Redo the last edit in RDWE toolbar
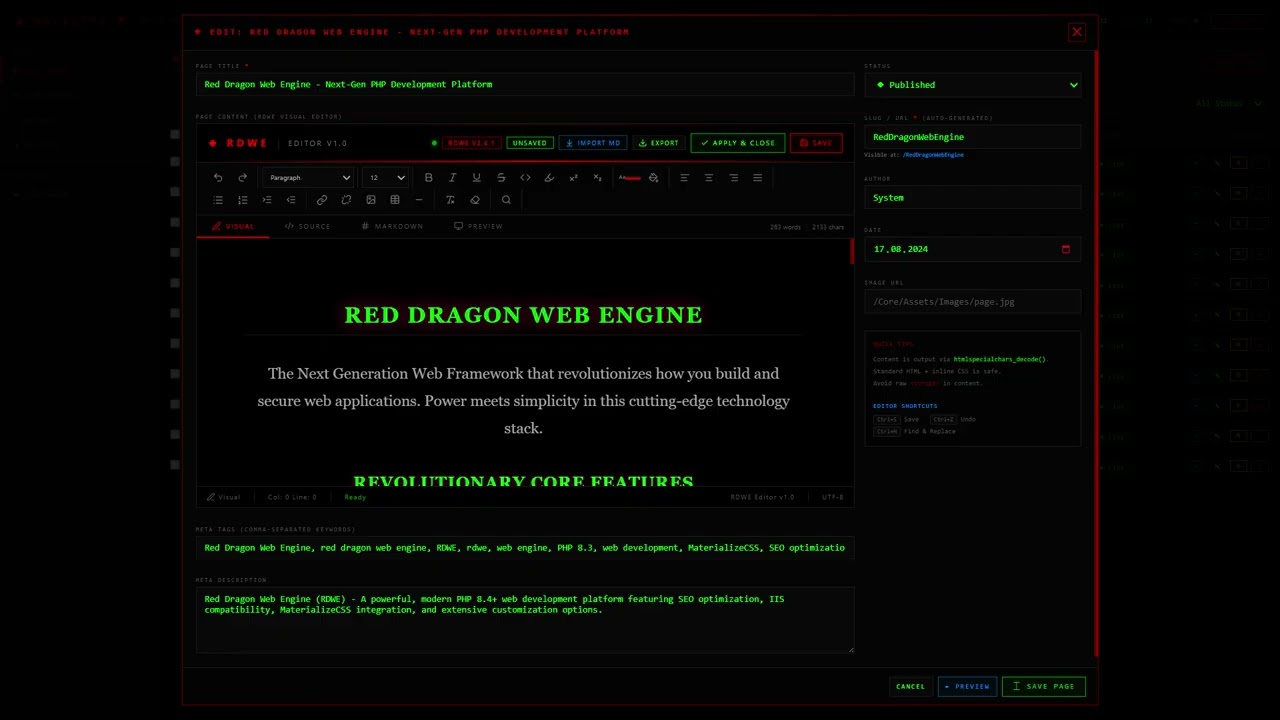The height and width of the screenshot is (720, 1280). [x=242, y=178]
